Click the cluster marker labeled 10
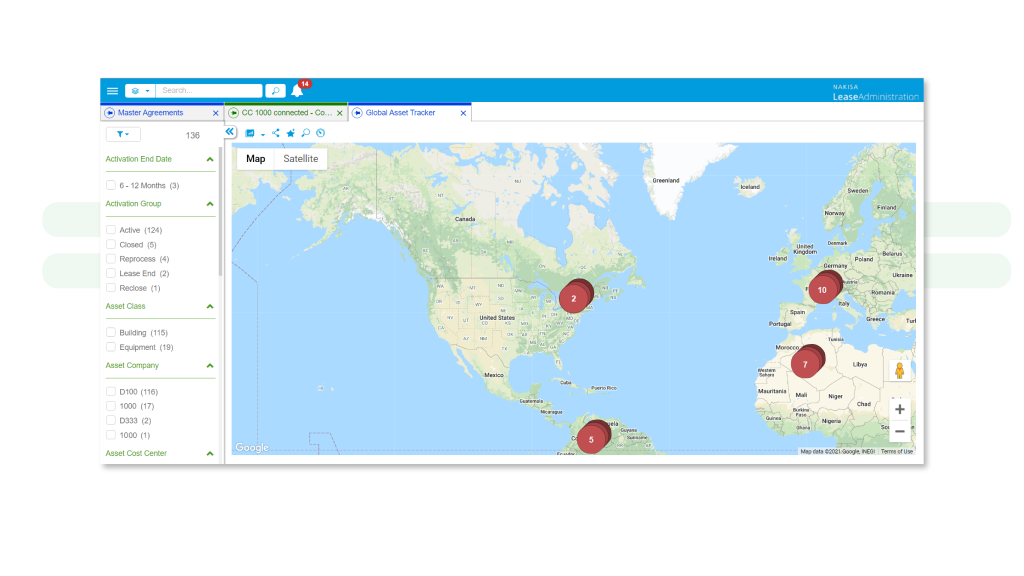Image resolution: width=1024 pixels, height=576 pixels. (x=822, y=290)
